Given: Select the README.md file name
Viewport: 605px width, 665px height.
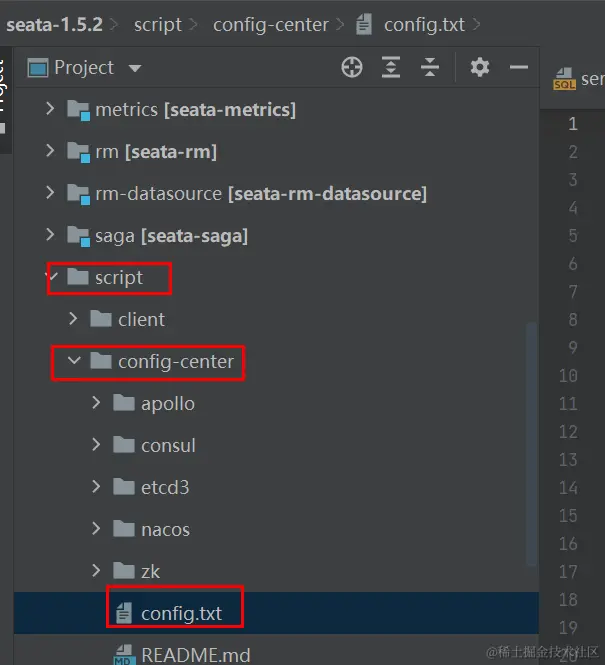Looking at the screenshot, I should coord(195,655).
